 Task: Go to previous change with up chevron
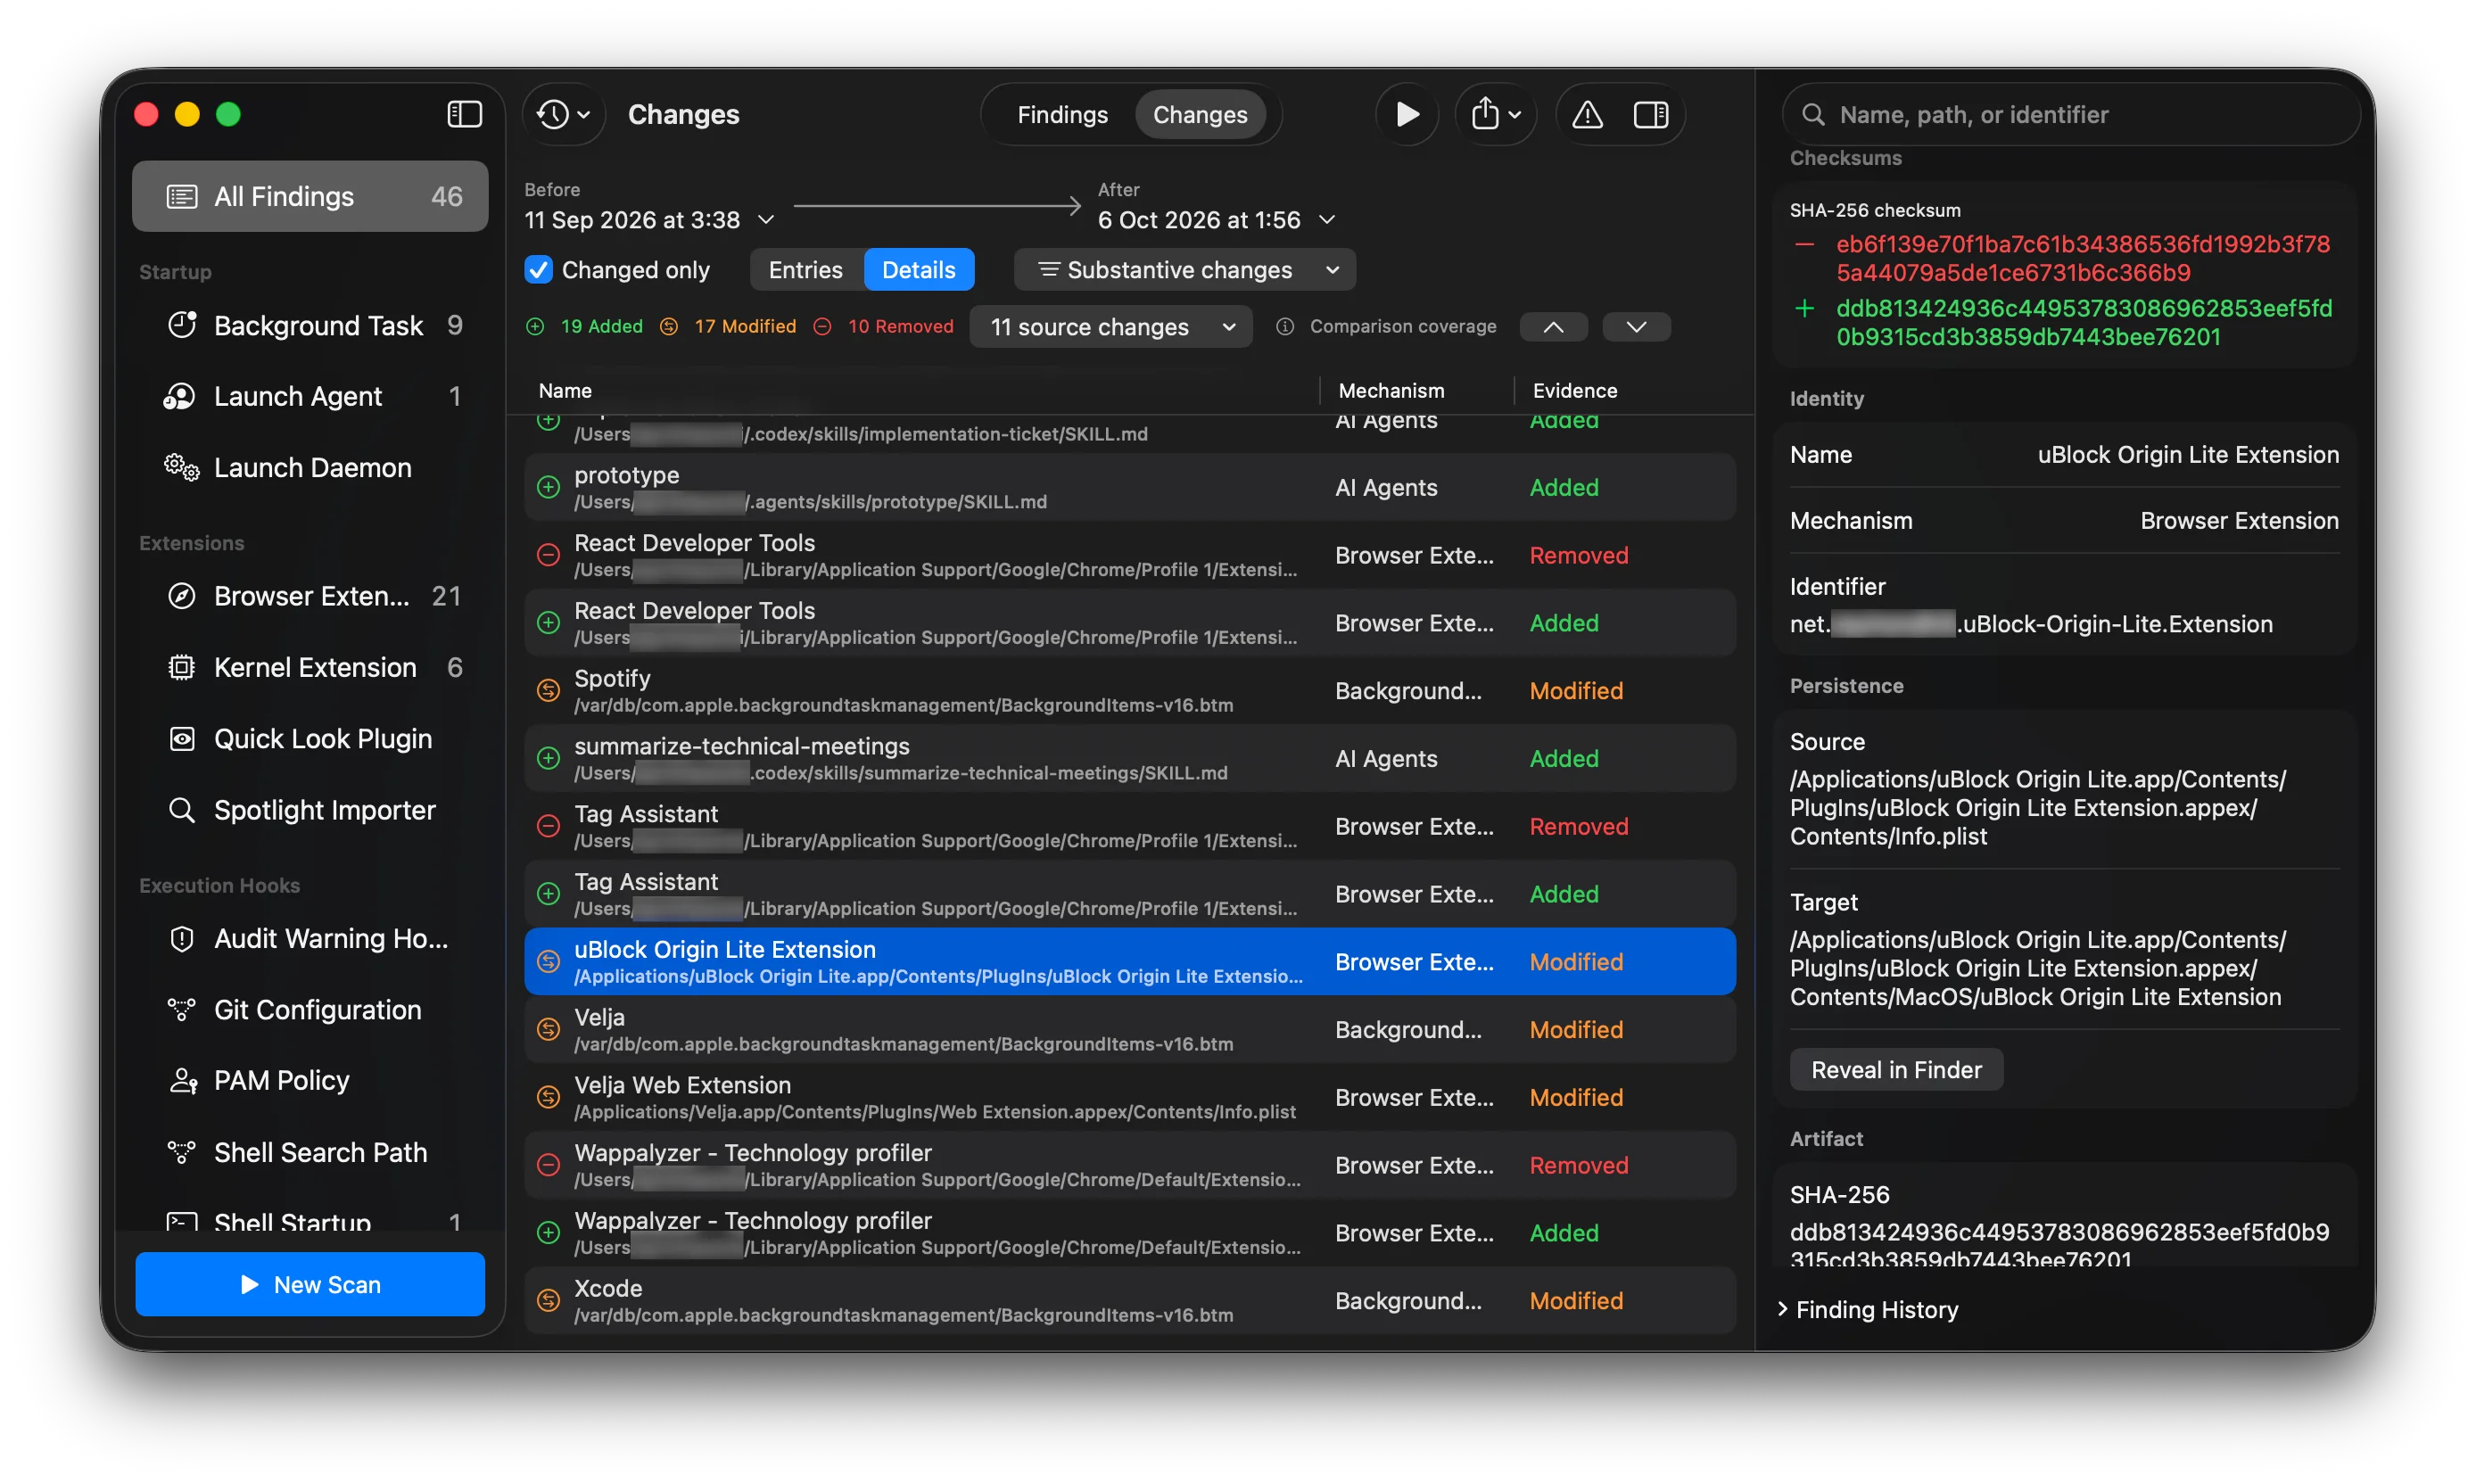pyautogui.click(x=1553, y=326)
